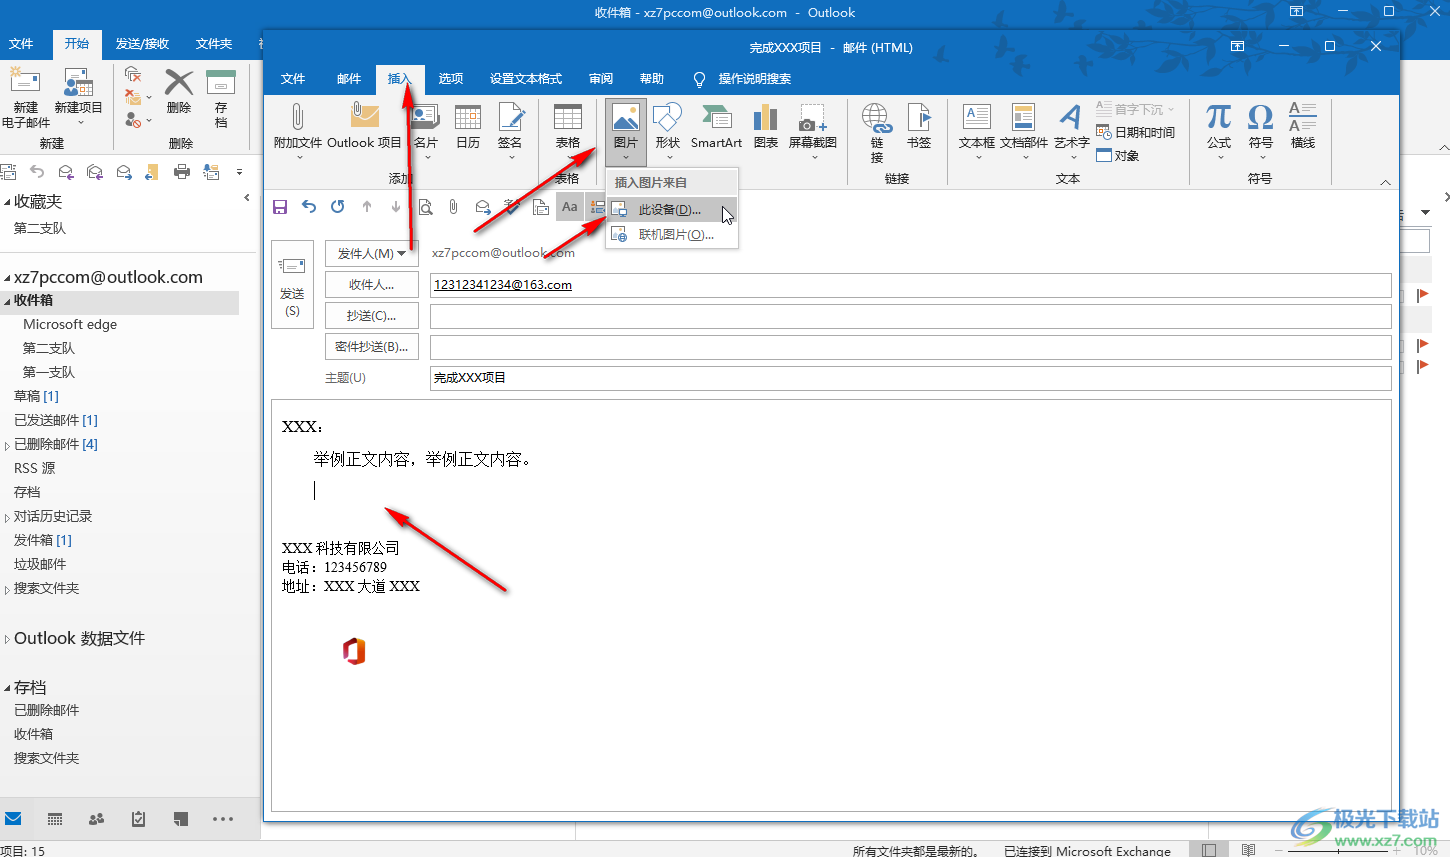Insert a SmartArt graphic

(x=716, y=127)
